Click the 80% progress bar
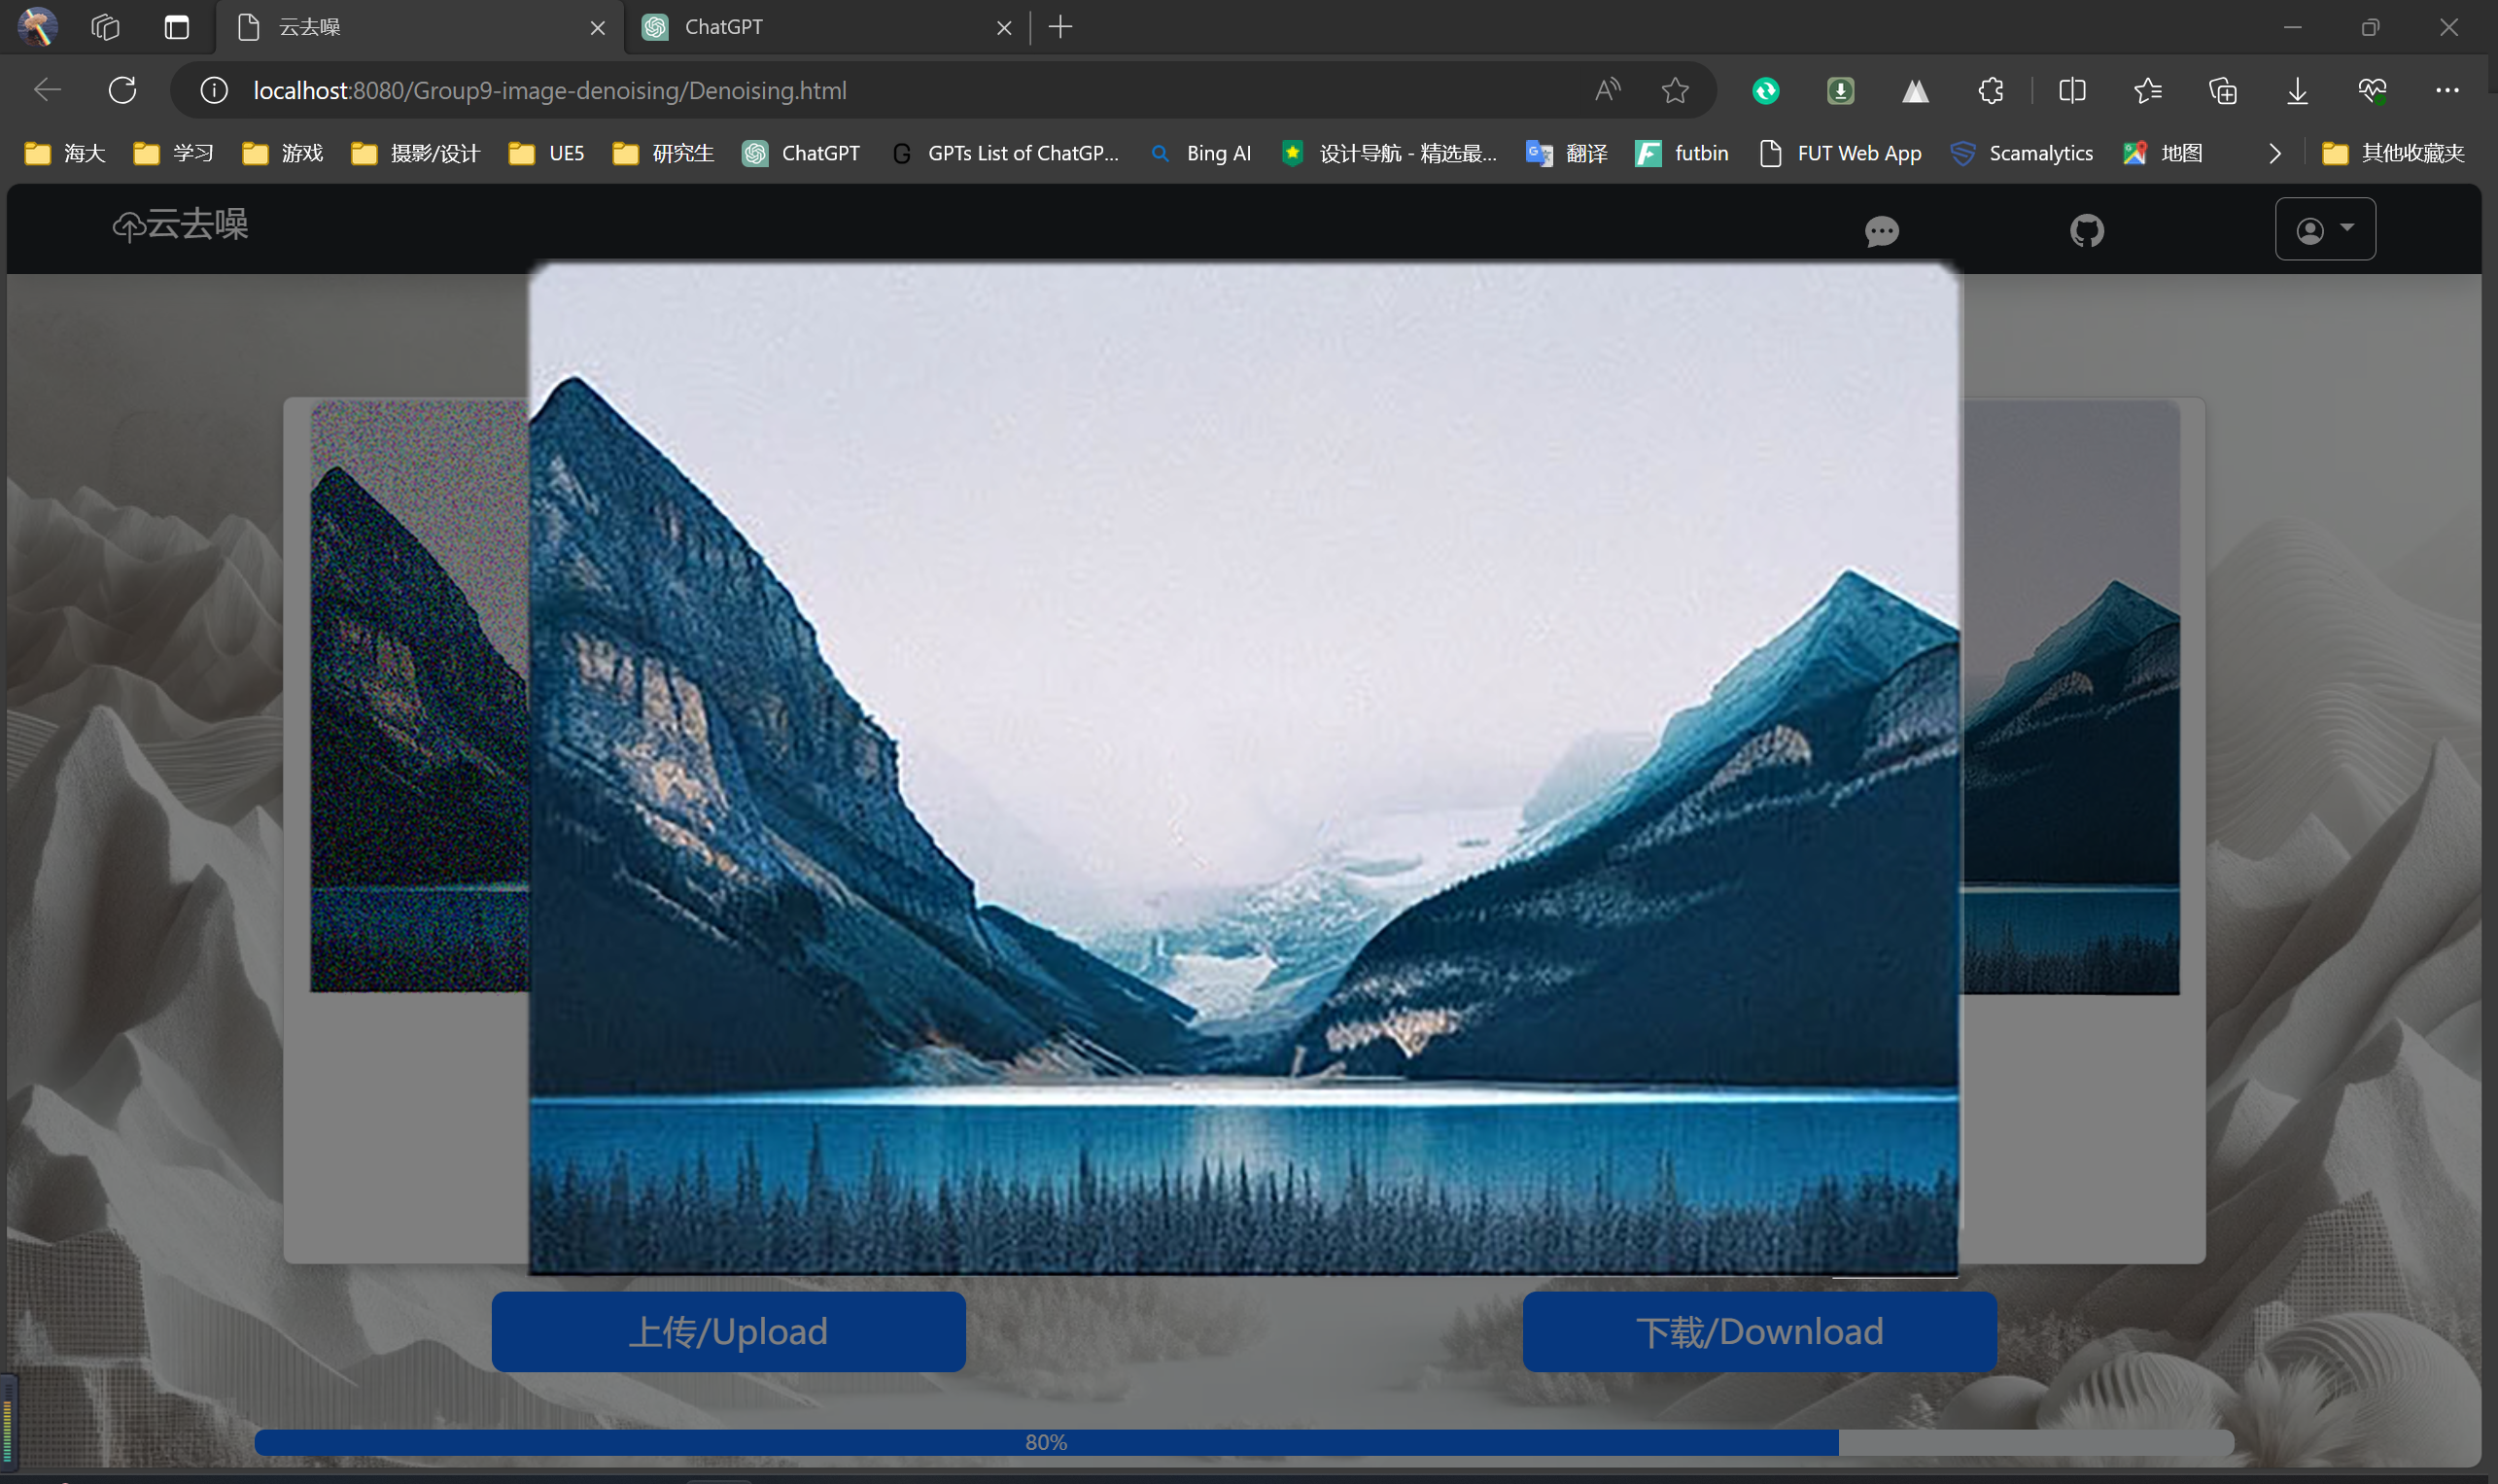 tap(1045, 1442)
